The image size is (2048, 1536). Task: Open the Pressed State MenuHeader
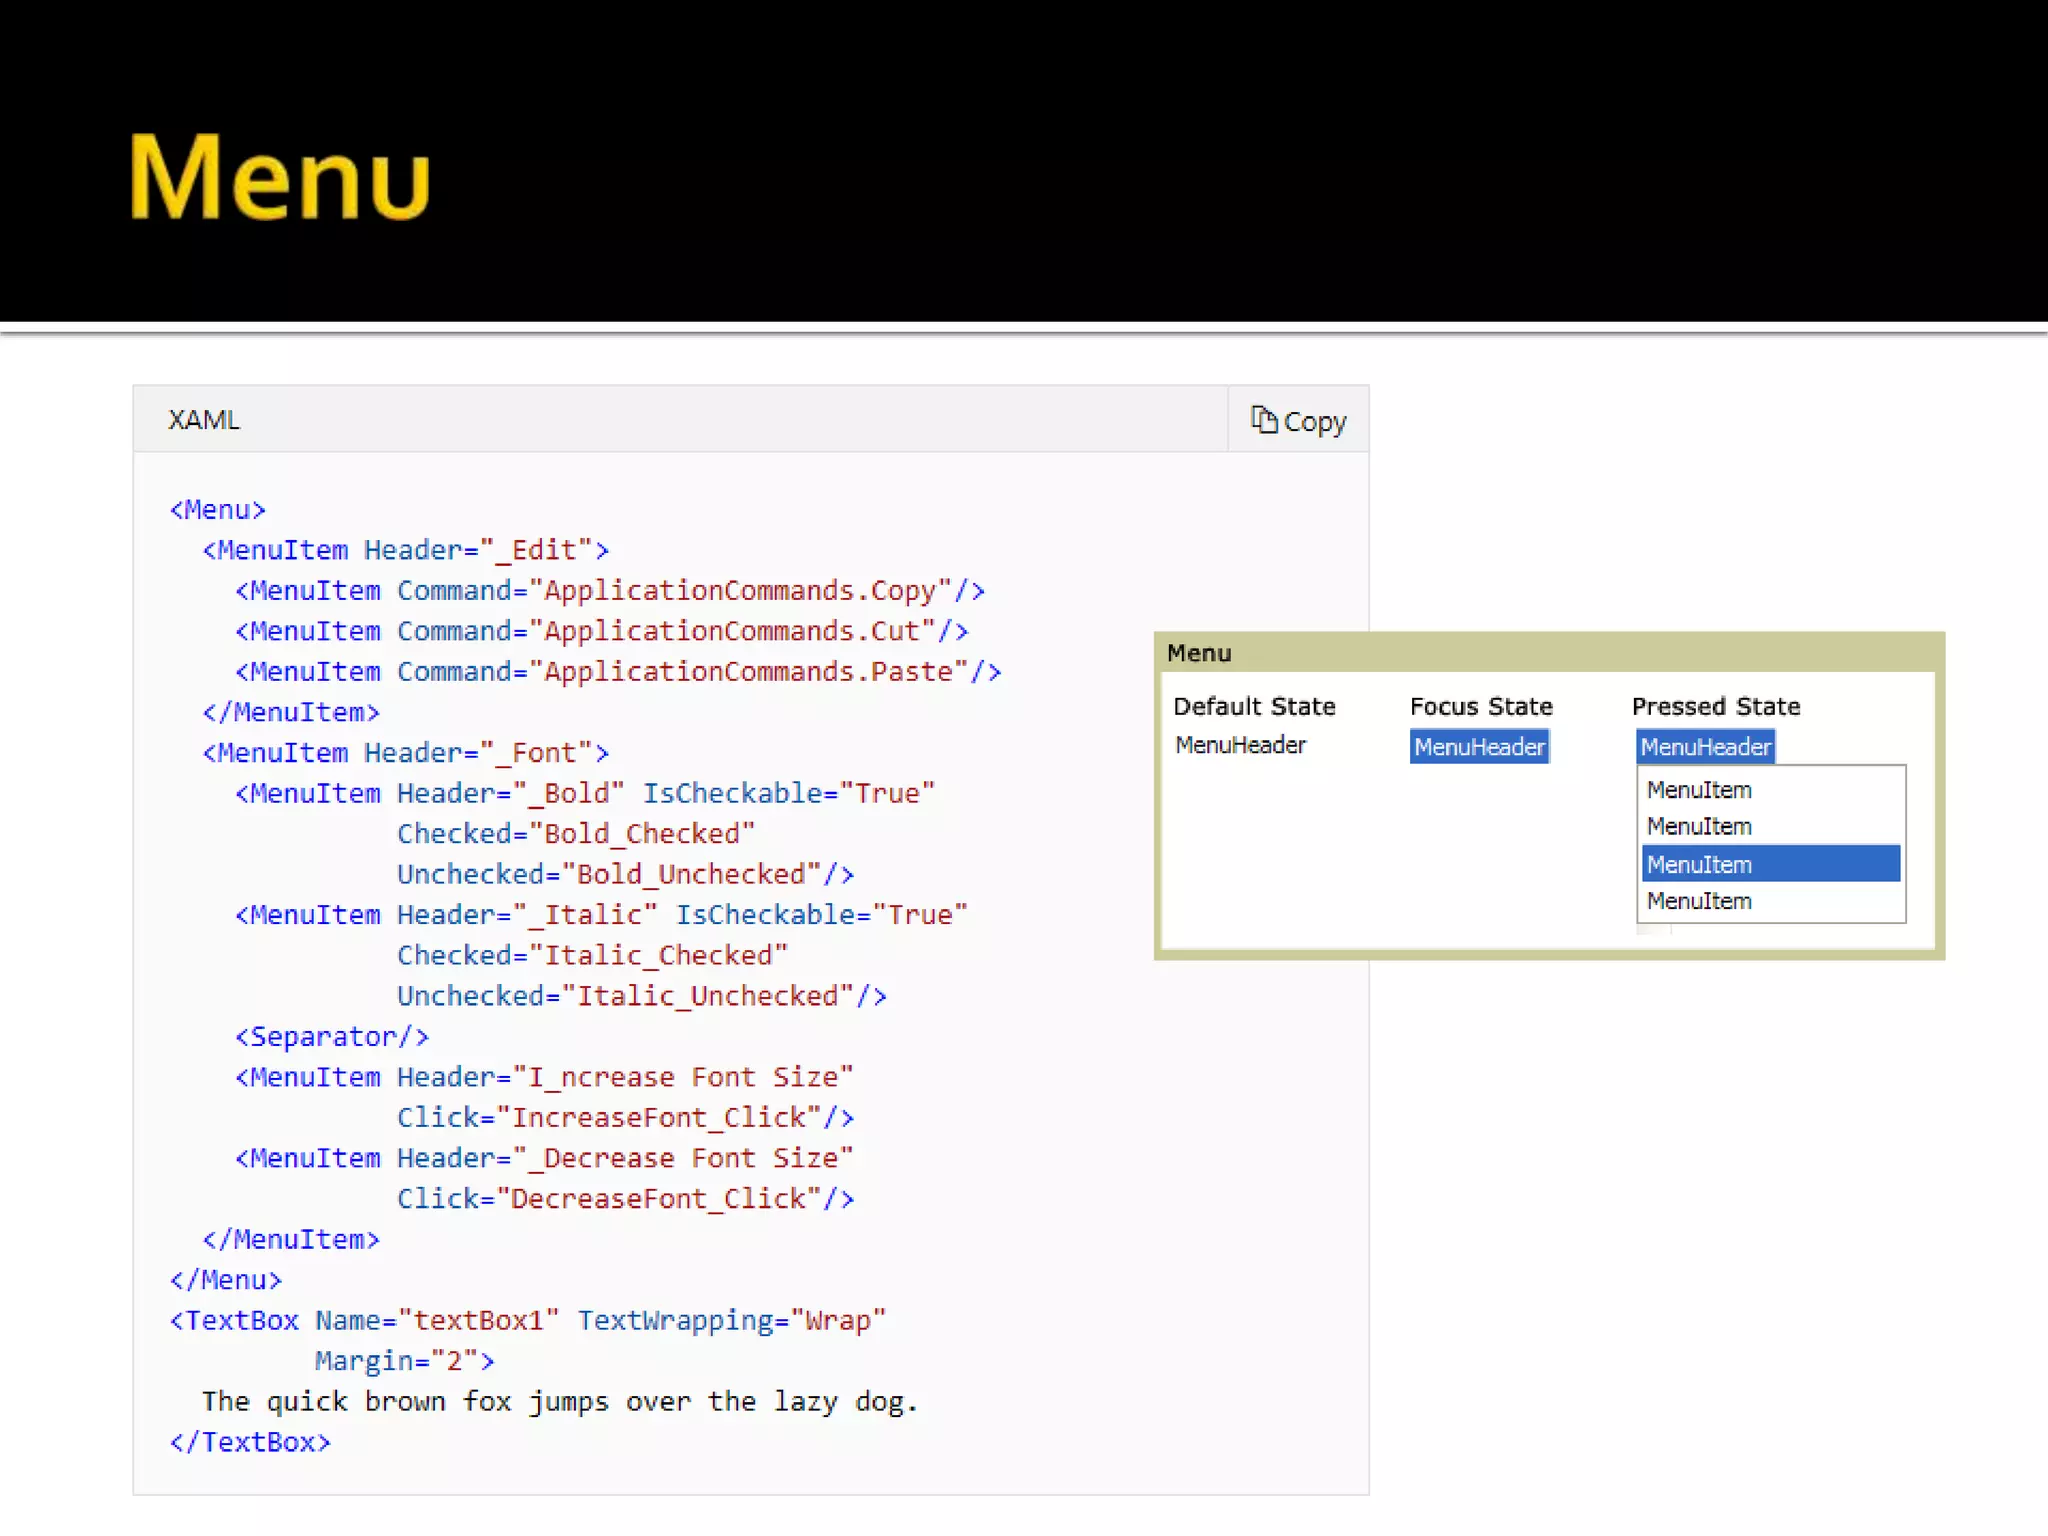point(1705,747)
